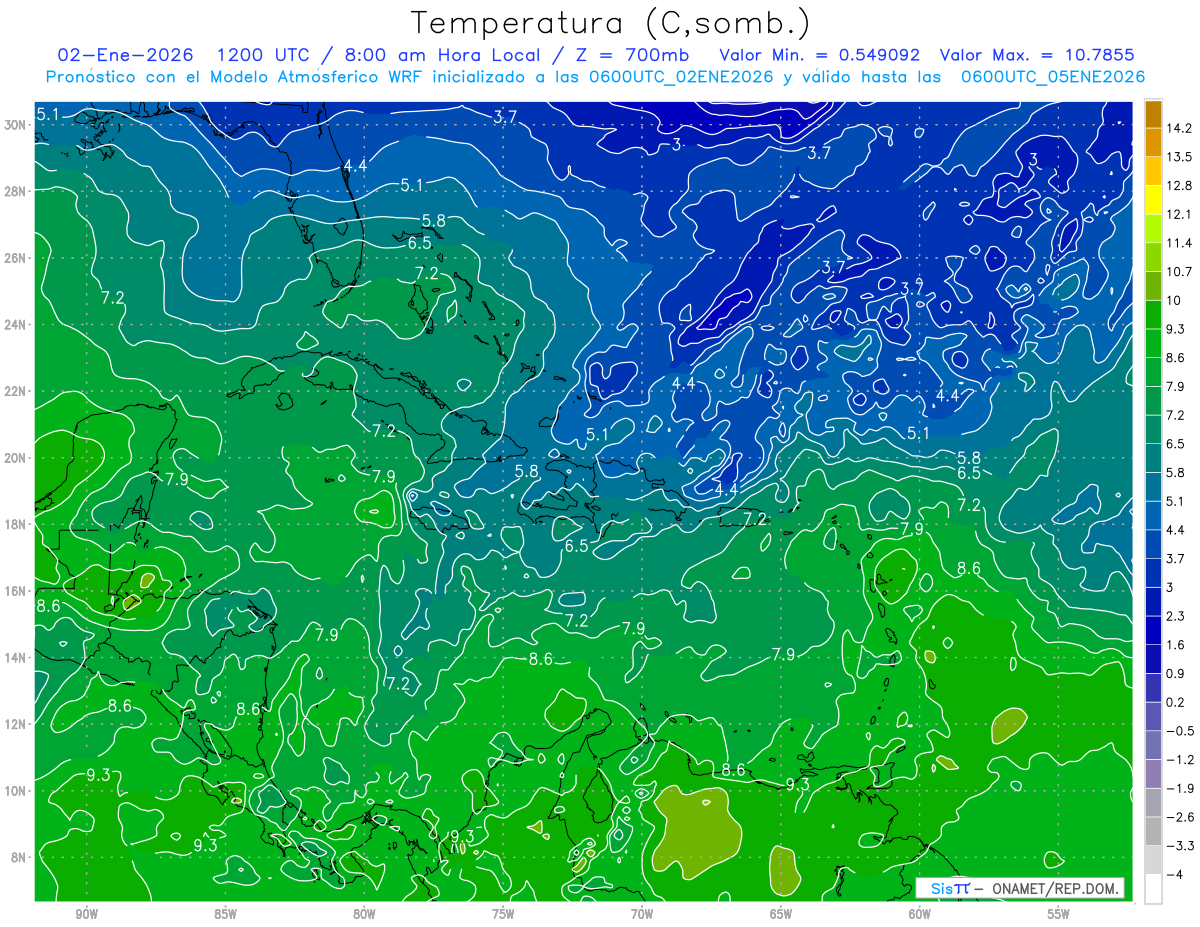This screenshot has width=1200, height=927.
Task: Click the -4 value on the color scale
Action: [1176, 874]
